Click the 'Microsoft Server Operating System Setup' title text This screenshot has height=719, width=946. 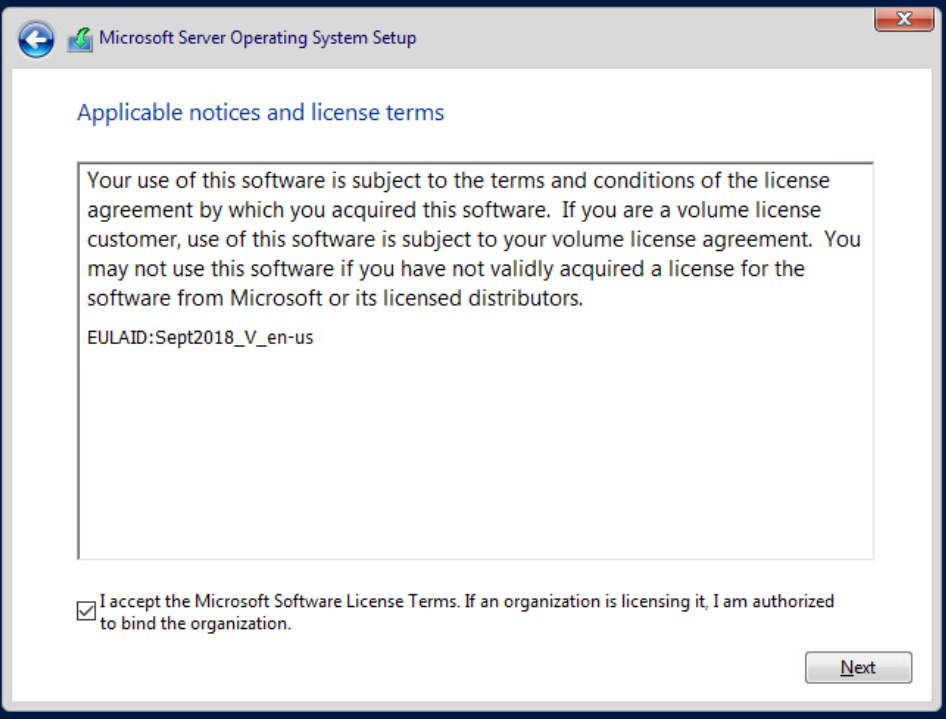coord(257,38)
